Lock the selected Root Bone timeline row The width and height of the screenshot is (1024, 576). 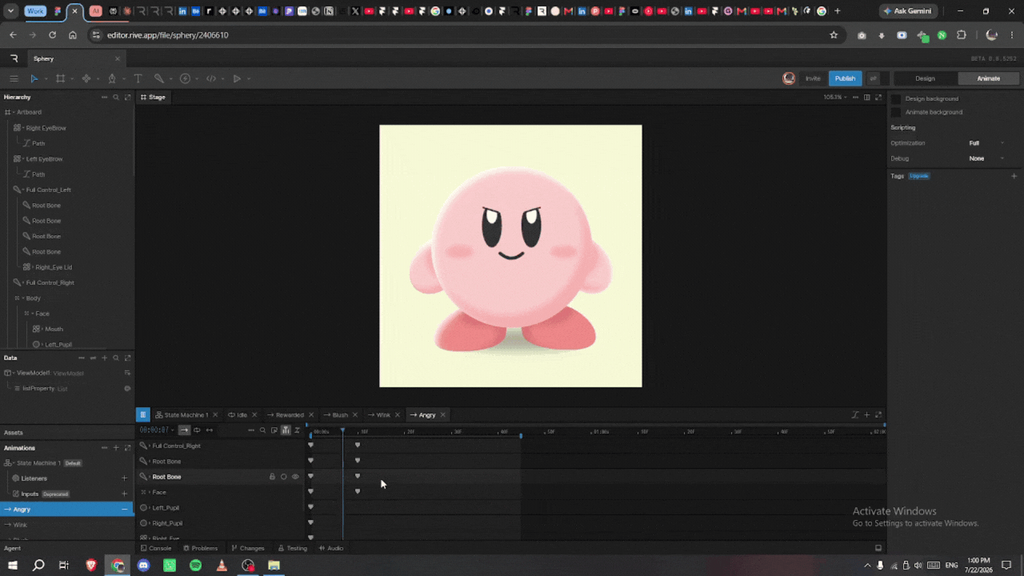[x=272, y=477]
